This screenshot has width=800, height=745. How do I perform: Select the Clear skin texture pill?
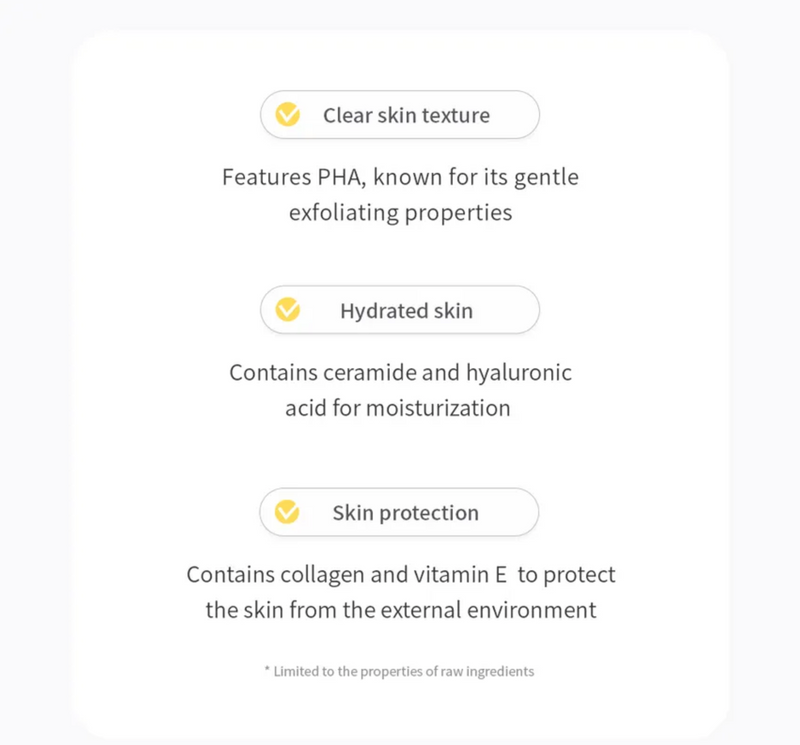click(400, 114)
